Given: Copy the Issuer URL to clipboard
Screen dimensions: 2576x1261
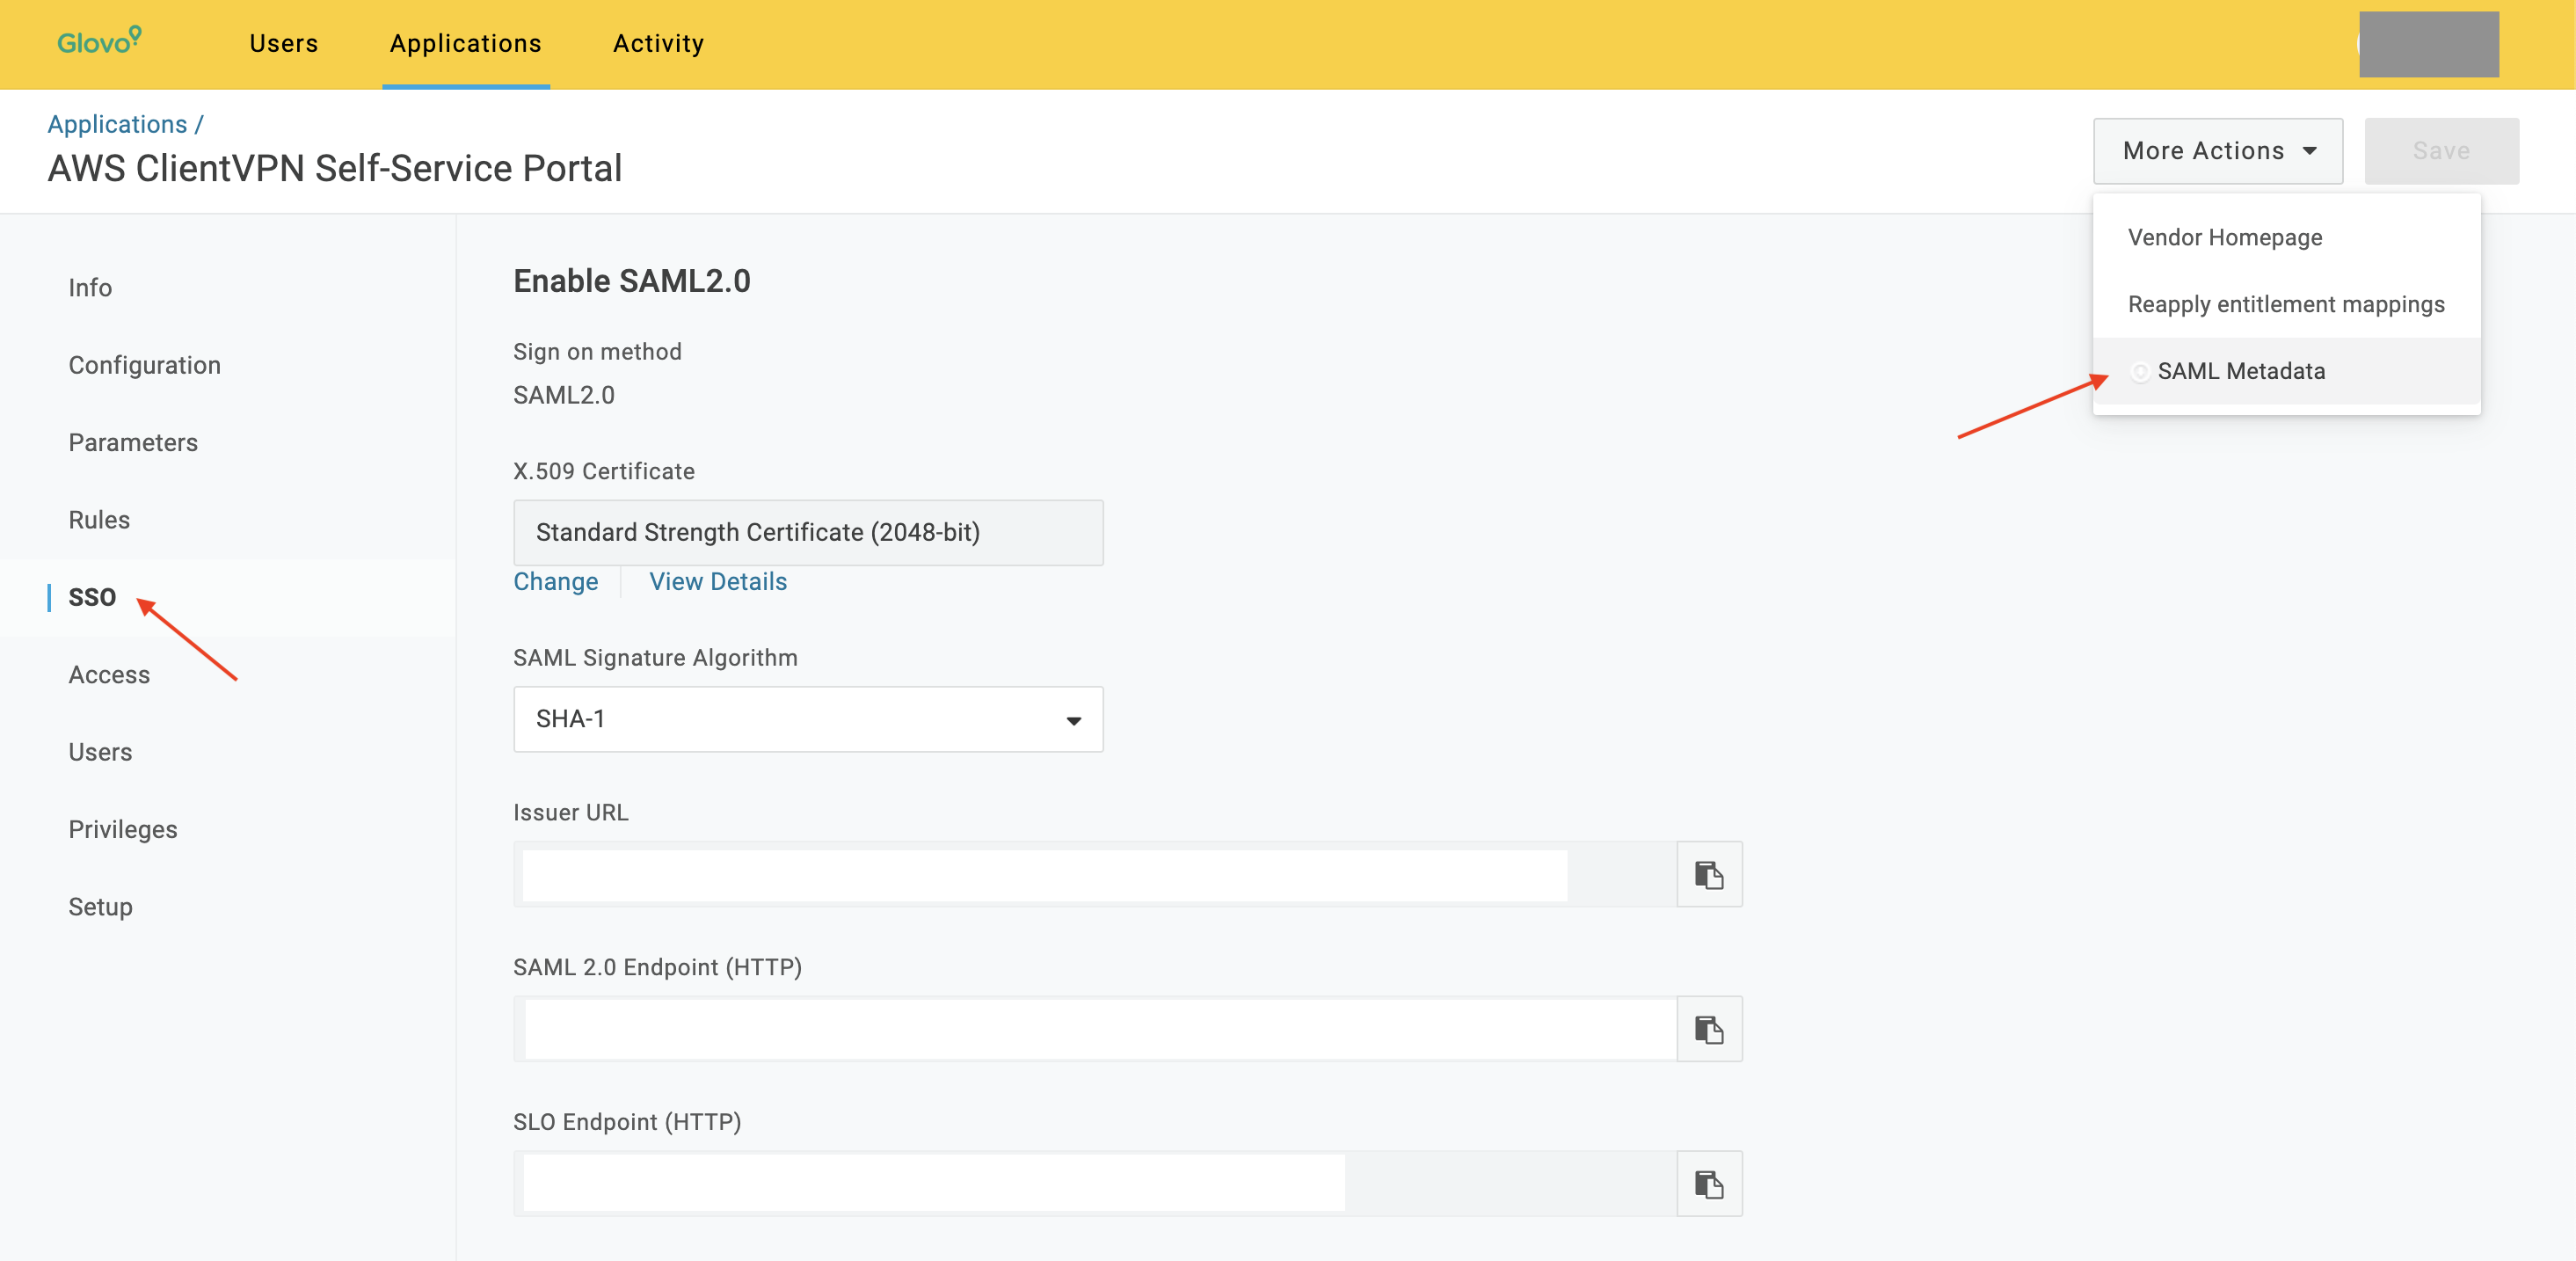Looking at the screenshot, I should point(1708,875).
